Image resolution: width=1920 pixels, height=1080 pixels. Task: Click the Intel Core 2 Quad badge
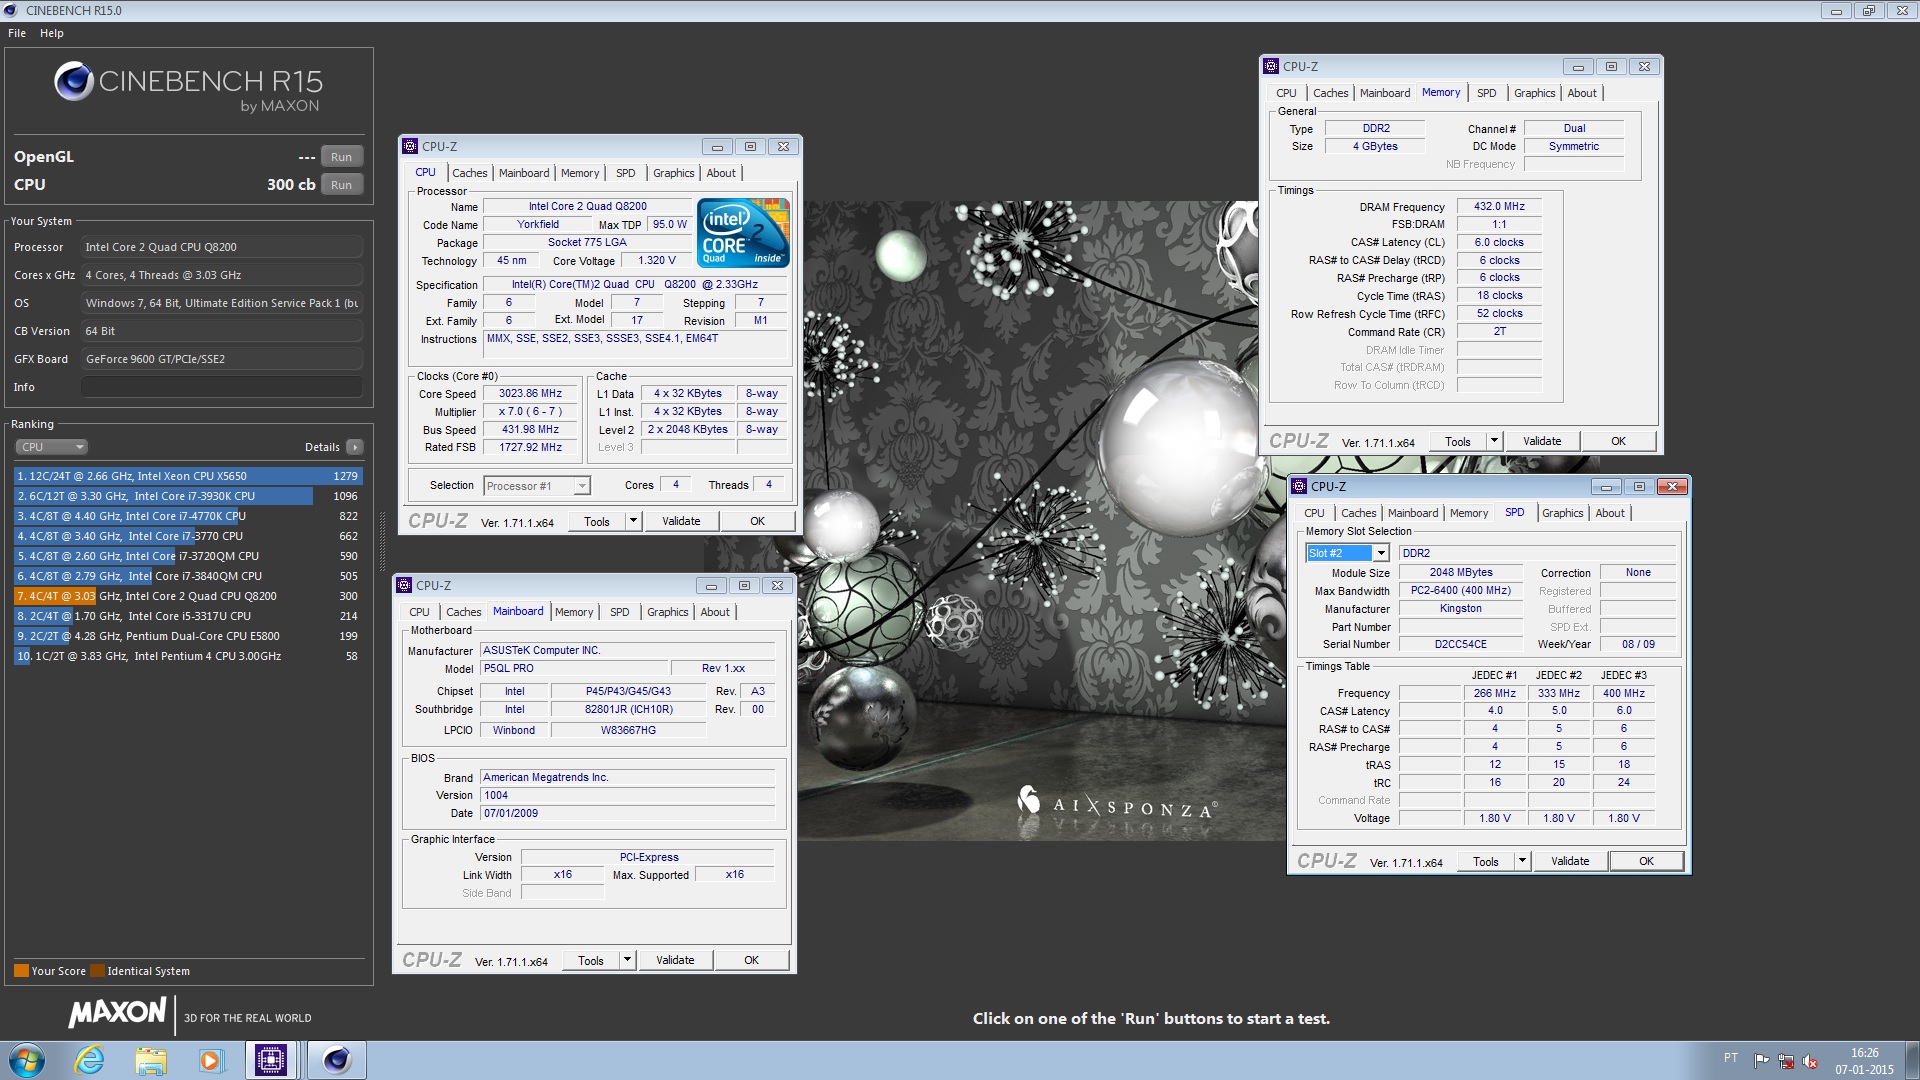[x=743, y=232]
